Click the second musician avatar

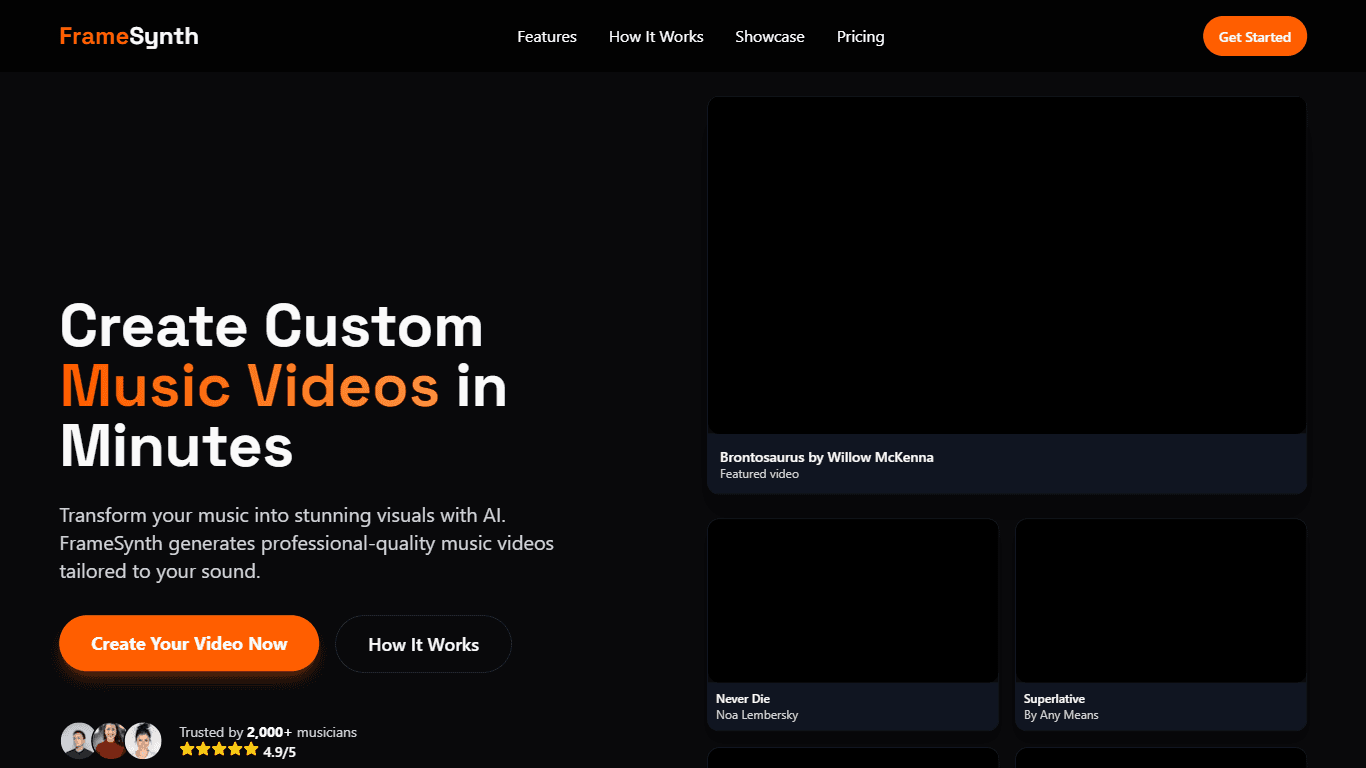pos(110,741)
